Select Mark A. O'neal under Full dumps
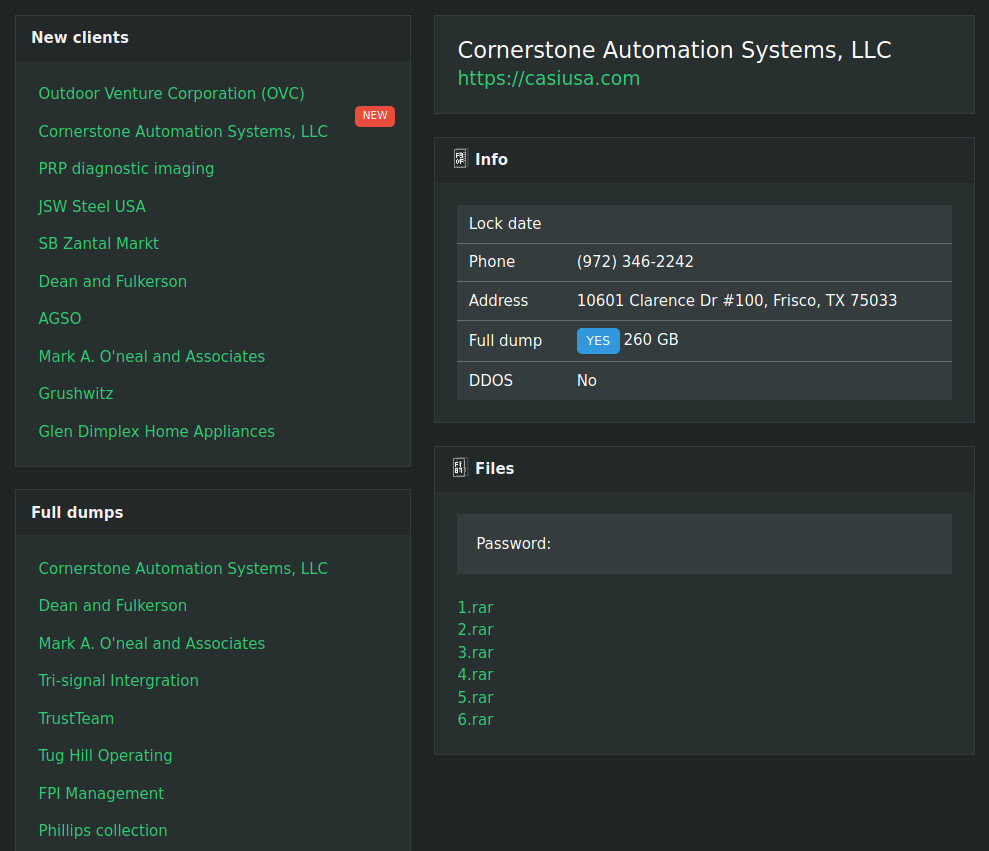The height and width of the screenshot is (851, 989). (x=152, y=643)
